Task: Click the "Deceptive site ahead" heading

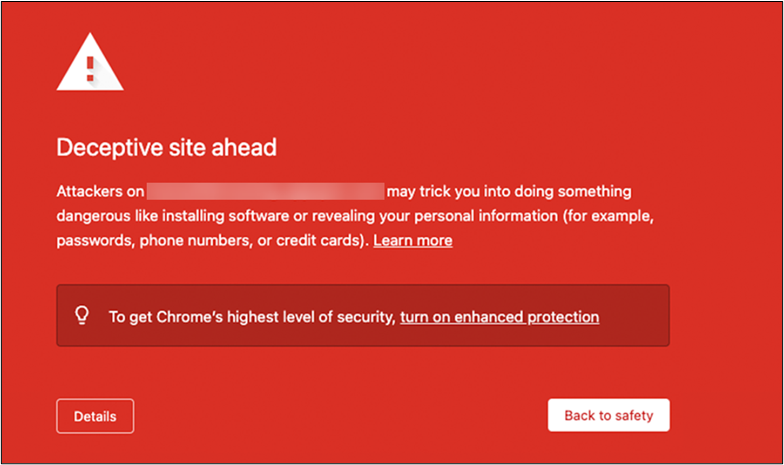Action: click(166, 148)
